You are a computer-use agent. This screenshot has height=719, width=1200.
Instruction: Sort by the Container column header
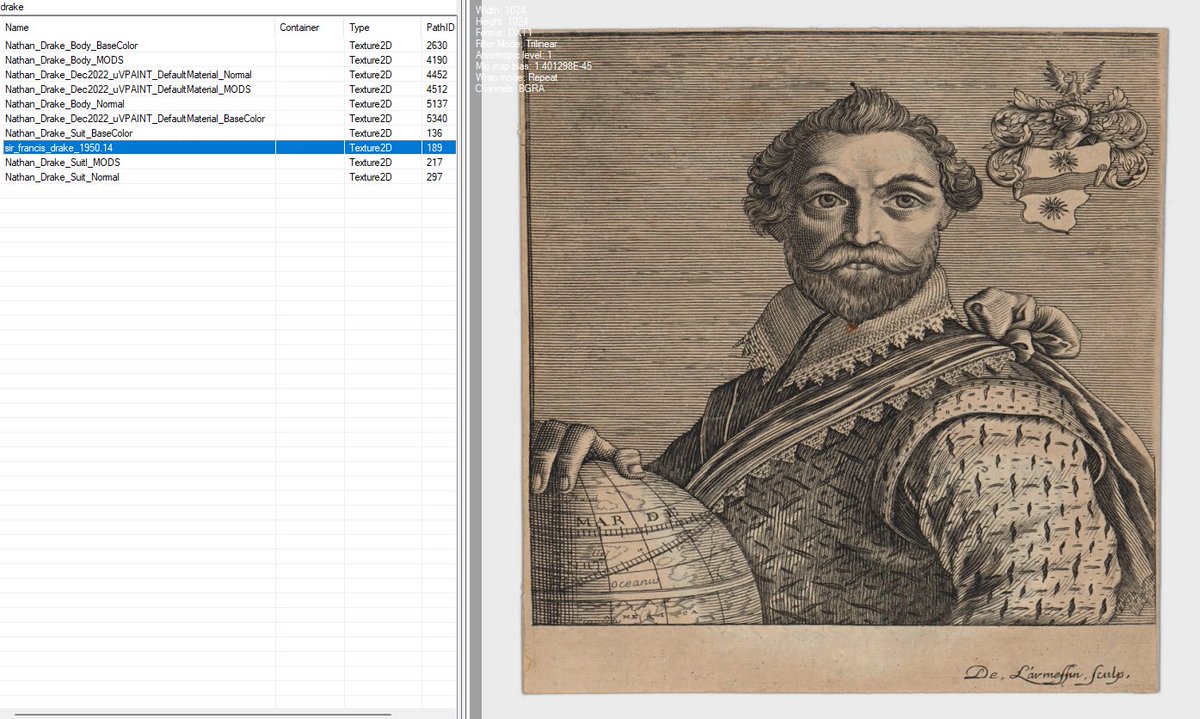[310, 28]
